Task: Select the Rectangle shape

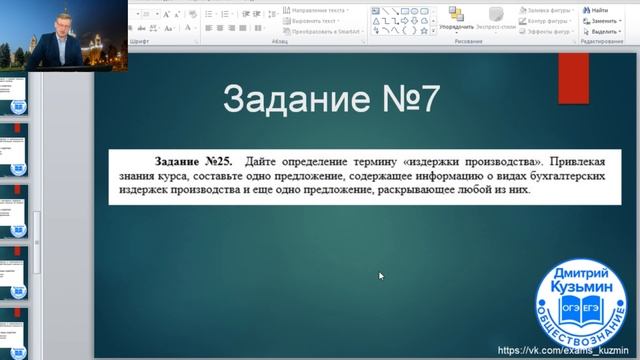Action: 405,11
